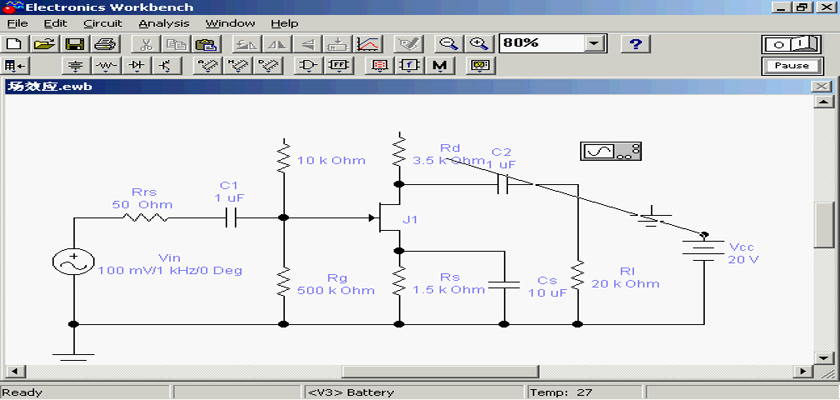Click the vertical scrollbar thumb
This screenshot has width=840, height=400.
(823, 225)
